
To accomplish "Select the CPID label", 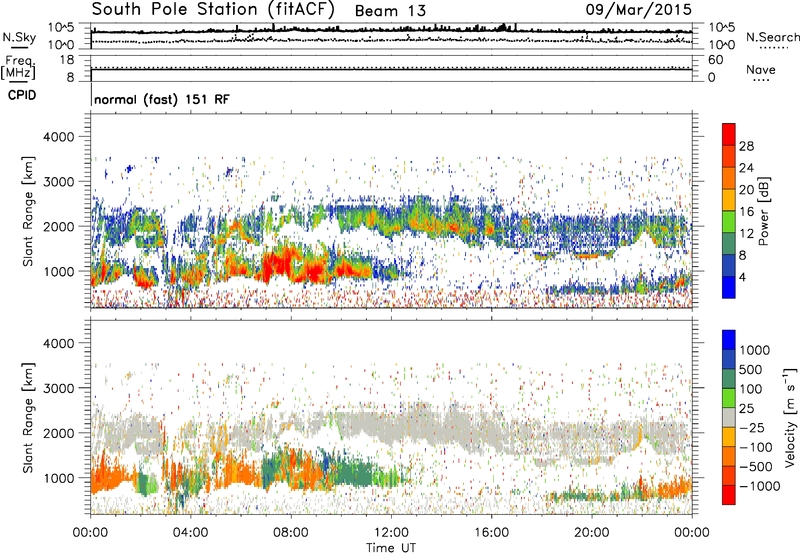I will coord(22,95).
